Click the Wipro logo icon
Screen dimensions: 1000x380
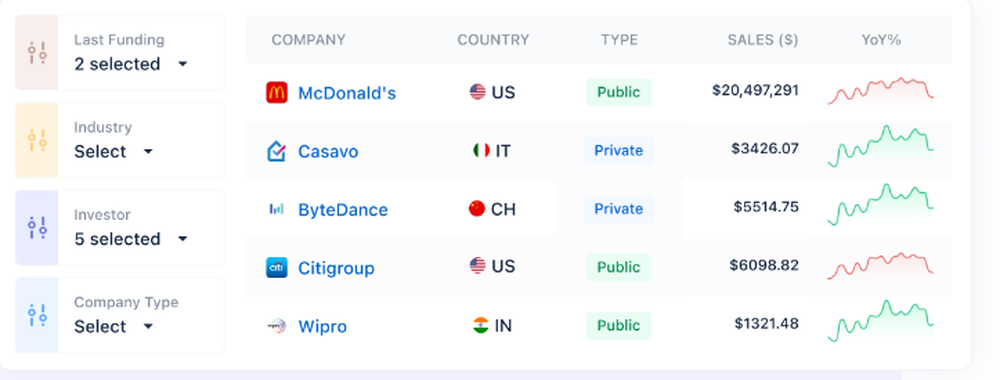coord(276,326)
